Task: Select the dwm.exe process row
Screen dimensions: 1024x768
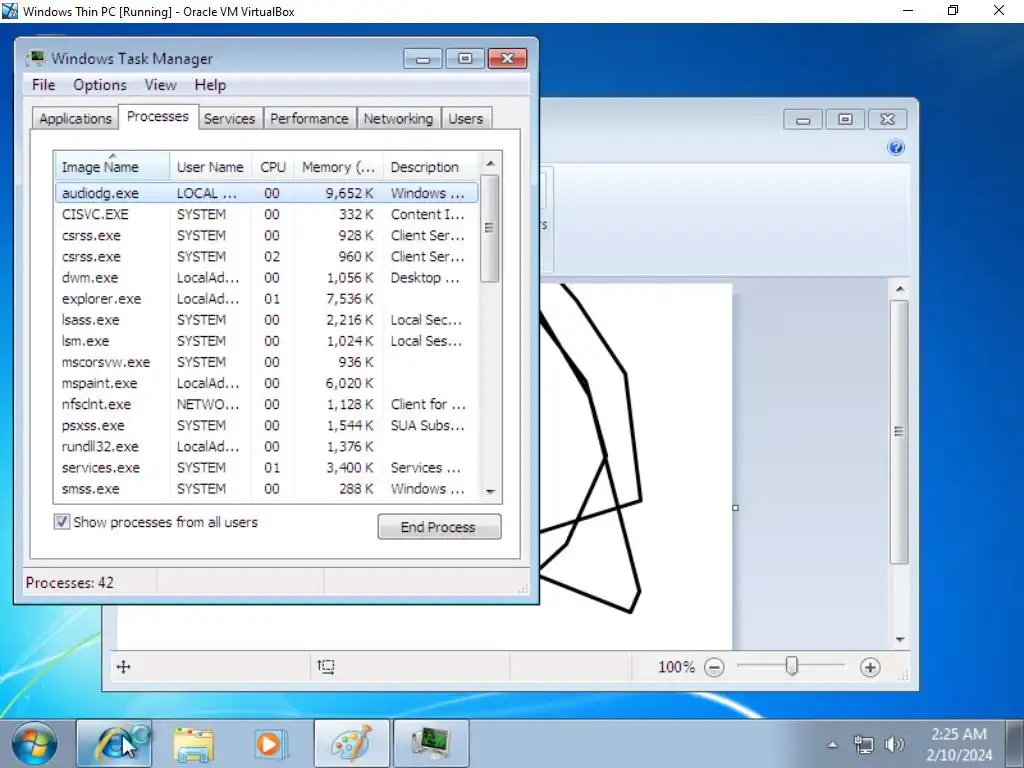Action: 266,278
